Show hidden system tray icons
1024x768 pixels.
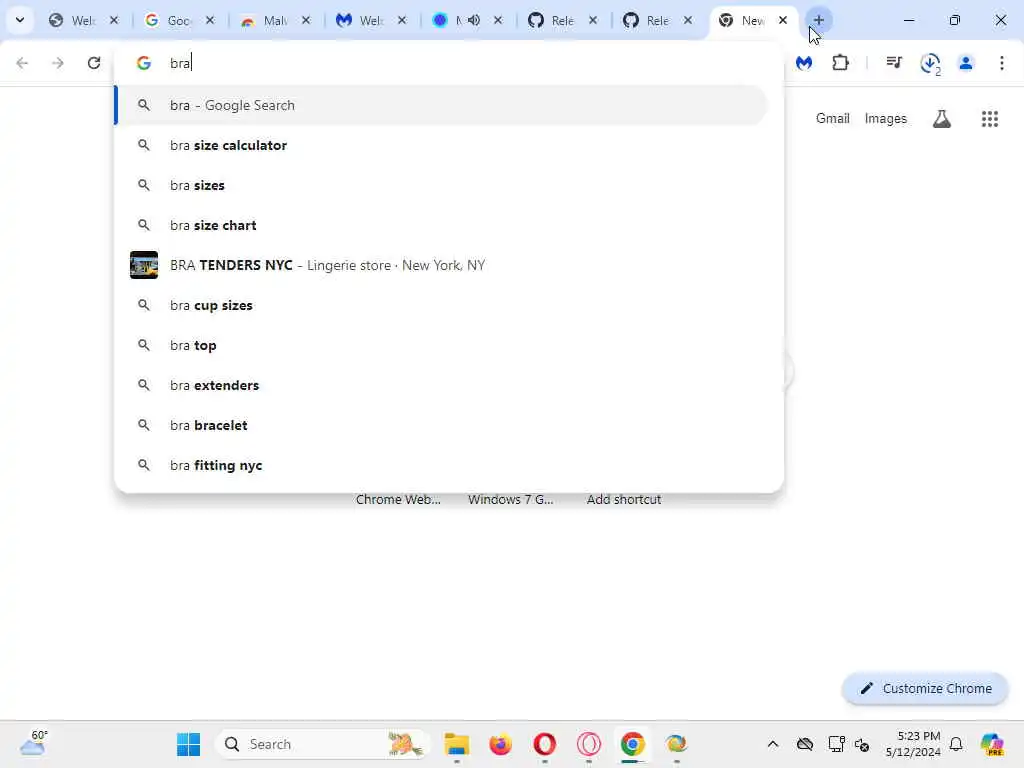point(773,744)
